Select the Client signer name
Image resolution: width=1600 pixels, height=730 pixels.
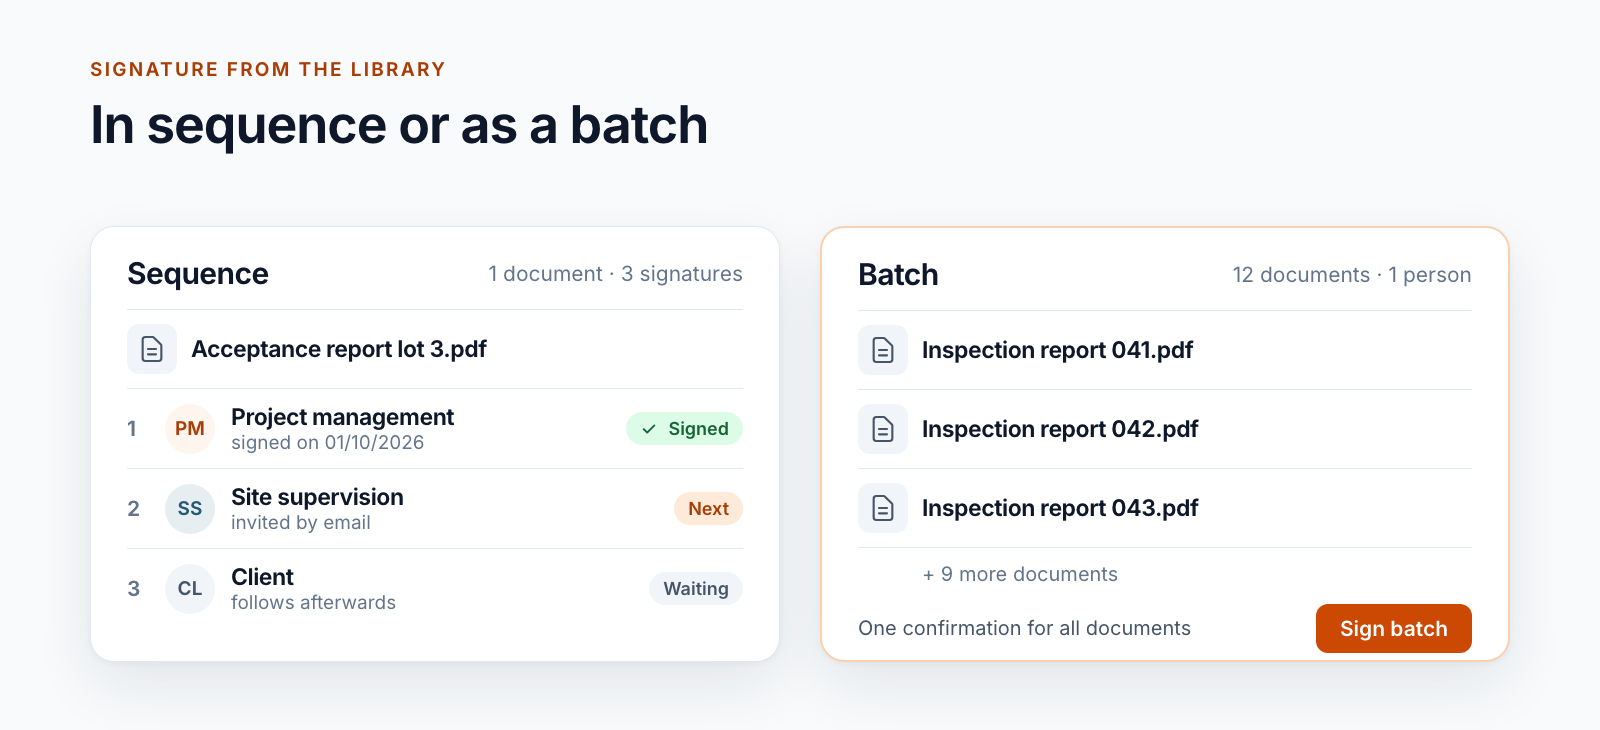click(x=262, y=577)
